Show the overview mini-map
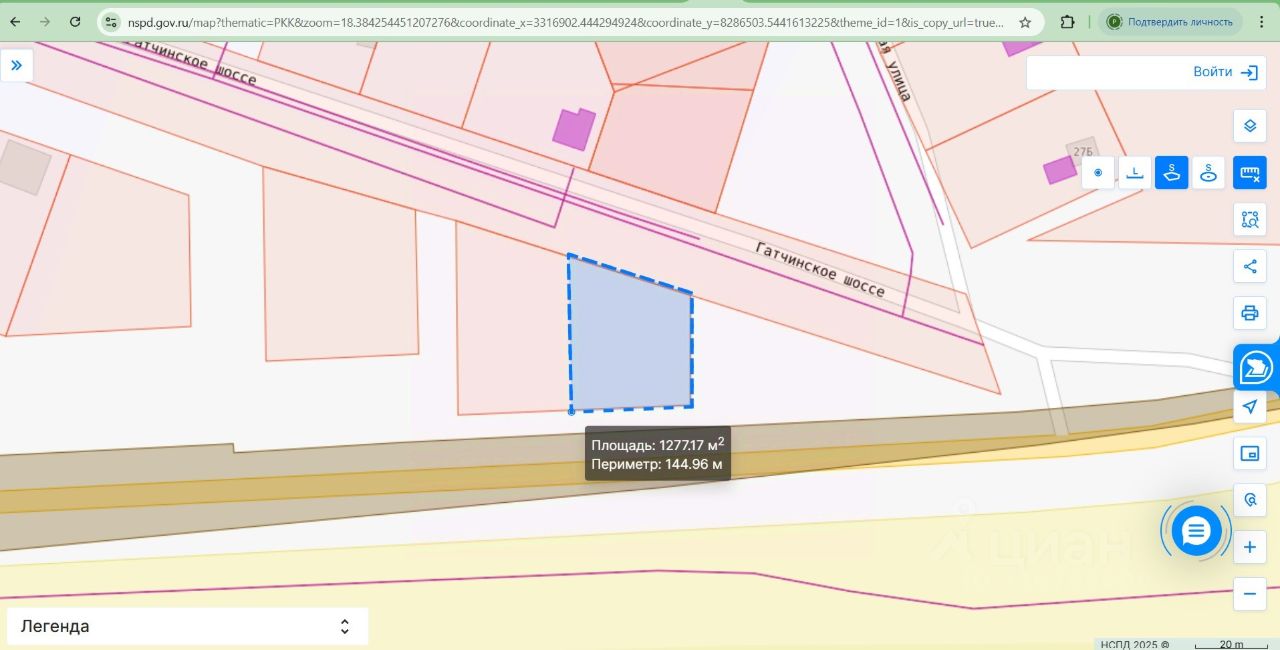Screen dimensions: 1280x650 [1249, 454]
